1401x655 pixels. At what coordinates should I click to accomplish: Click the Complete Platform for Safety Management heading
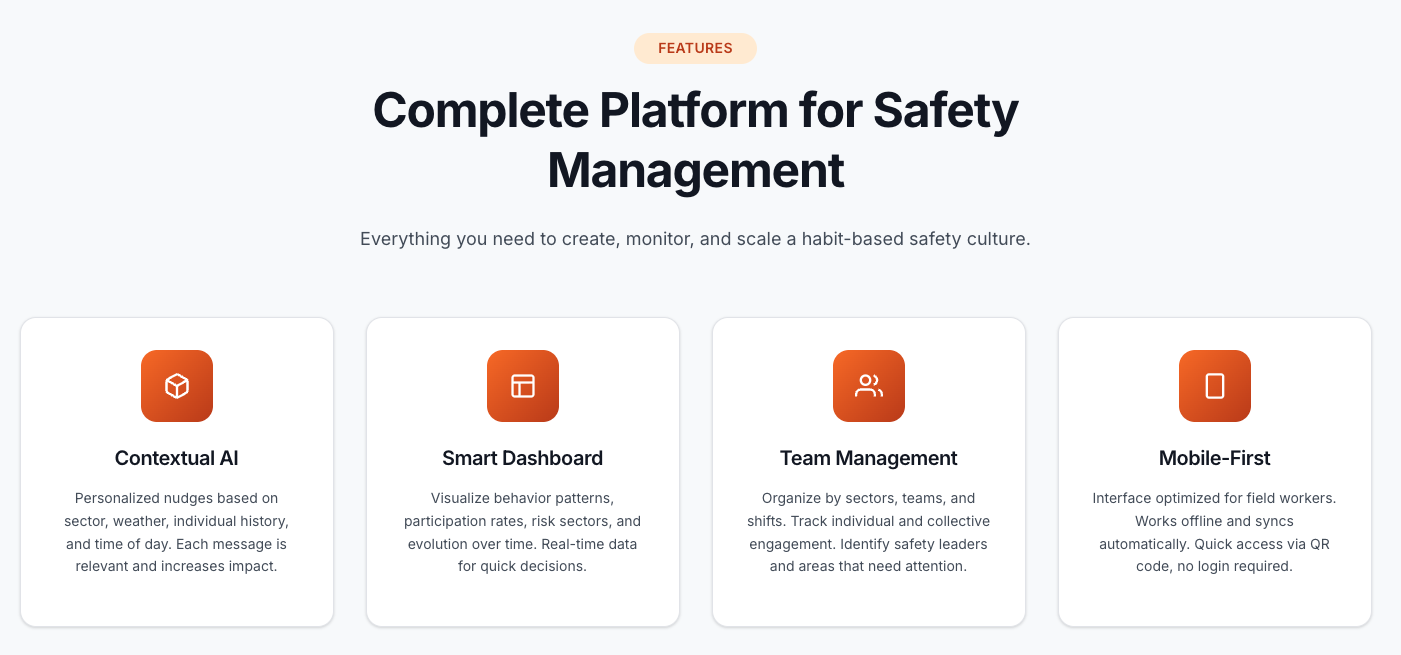[x=695, y=140]
